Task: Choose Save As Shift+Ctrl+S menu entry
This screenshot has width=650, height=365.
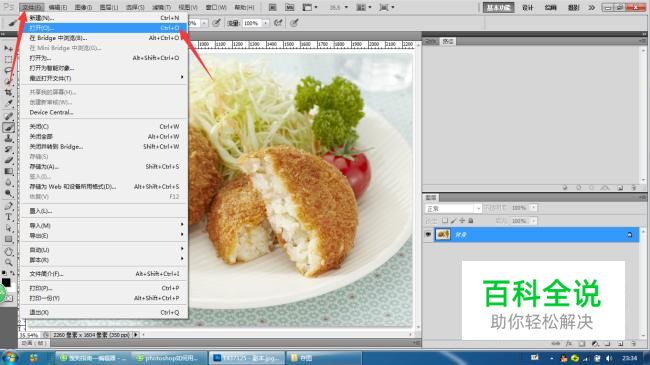Action: click(104, 167)
